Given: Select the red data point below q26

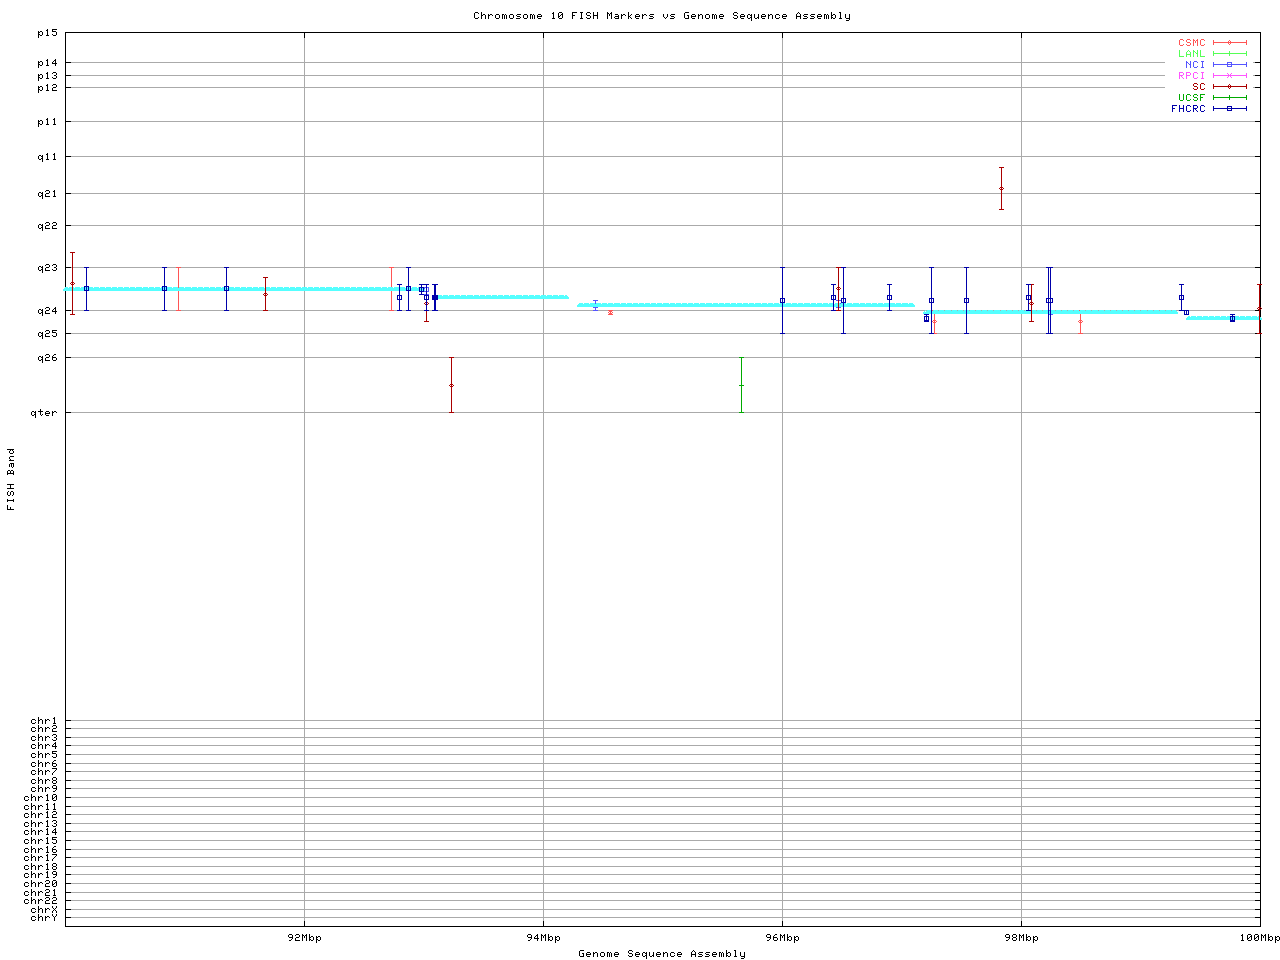Looking at the screenshot, I should [451, 385].
